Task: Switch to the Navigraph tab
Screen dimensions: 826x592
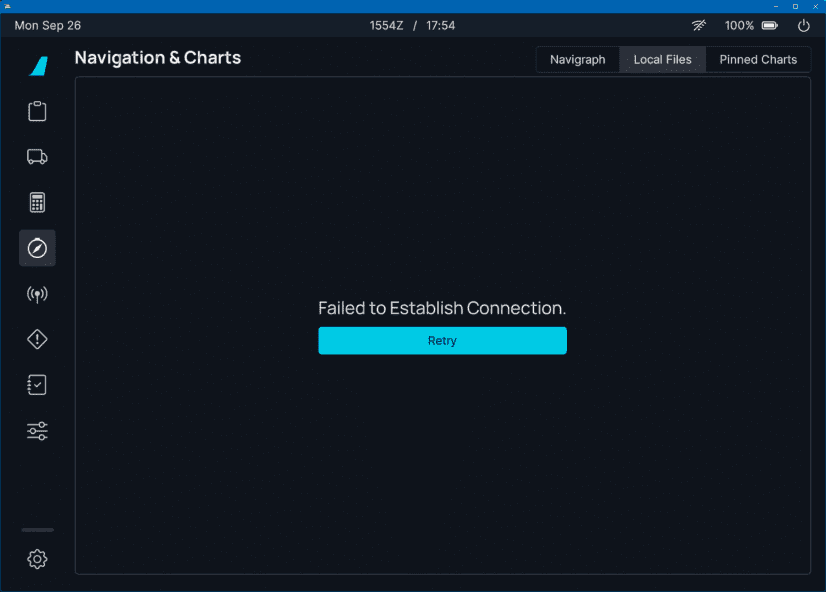Action: pyautogui.click(x=577, y=60)
